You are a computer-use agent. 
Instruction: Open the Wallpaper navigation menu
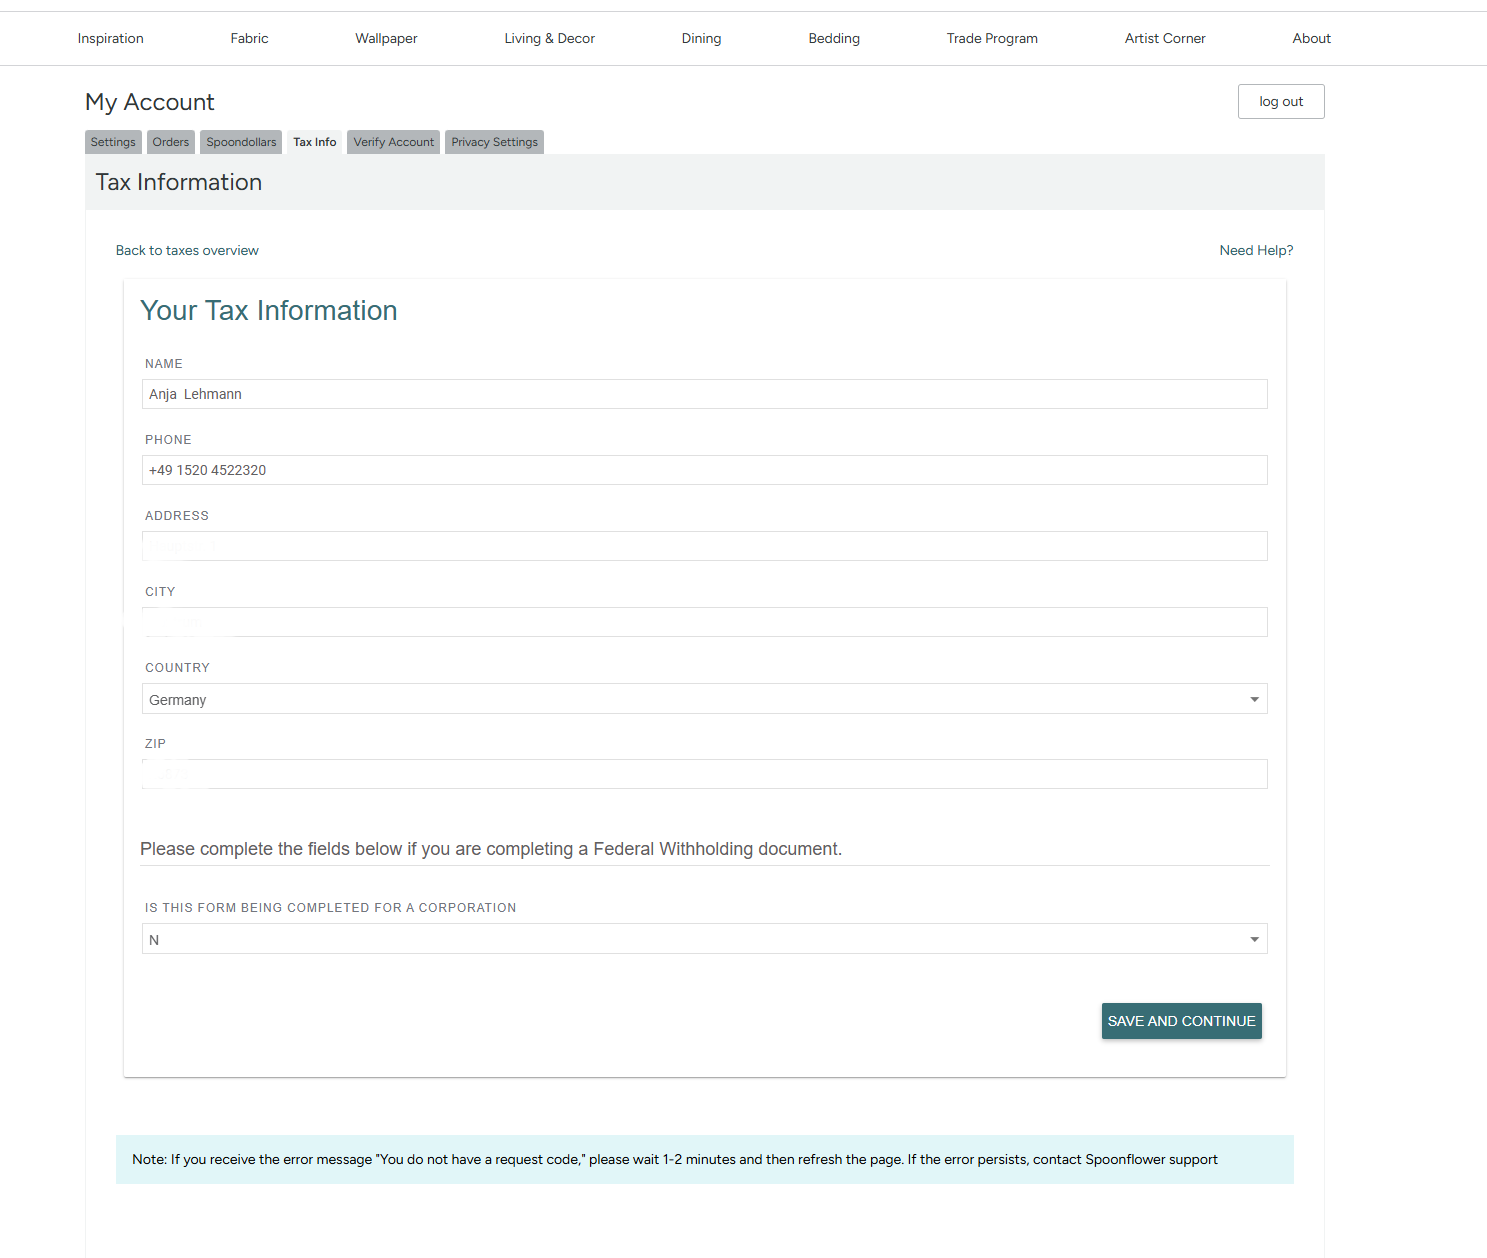click(x=386, y=38)
